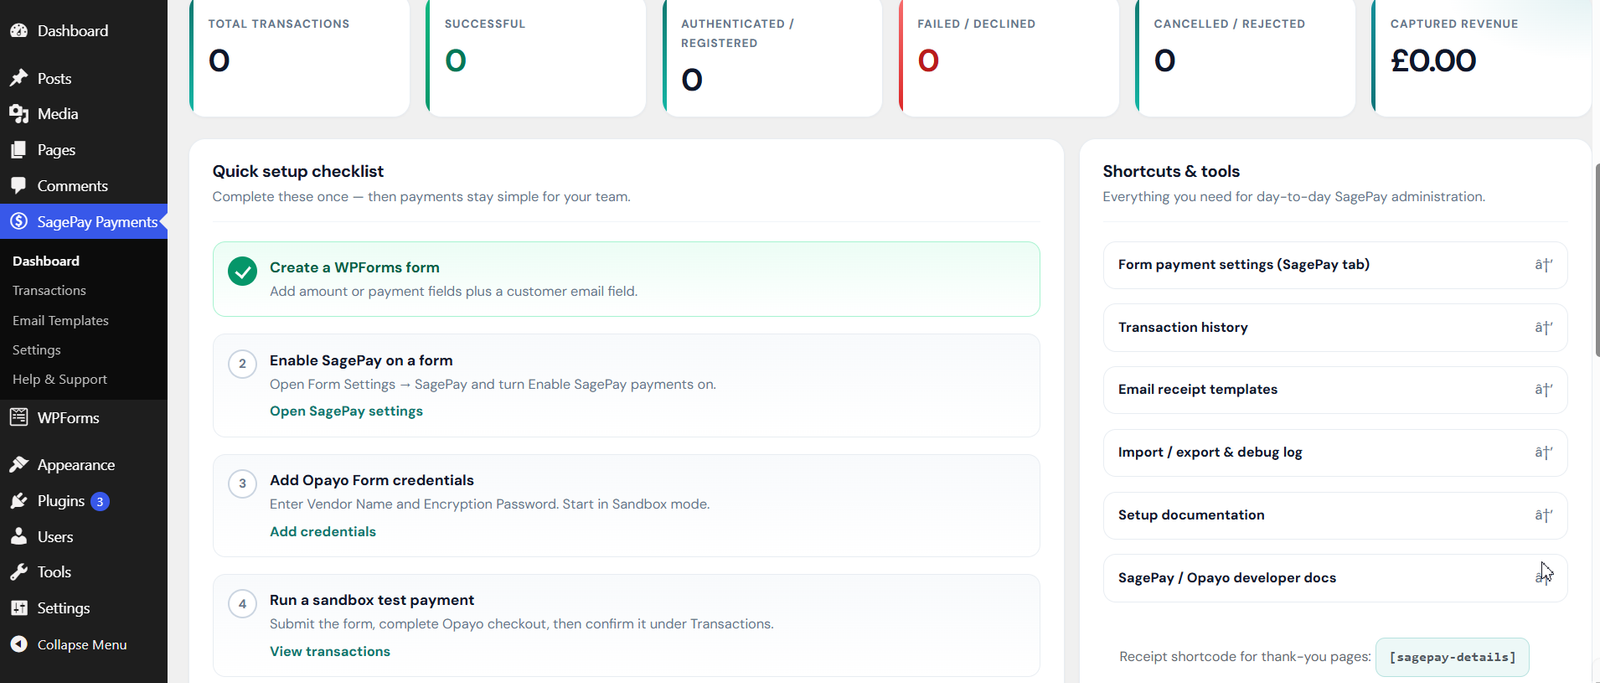
Task: Open the Transaction history shortcut
Action: click(1335, 327)
